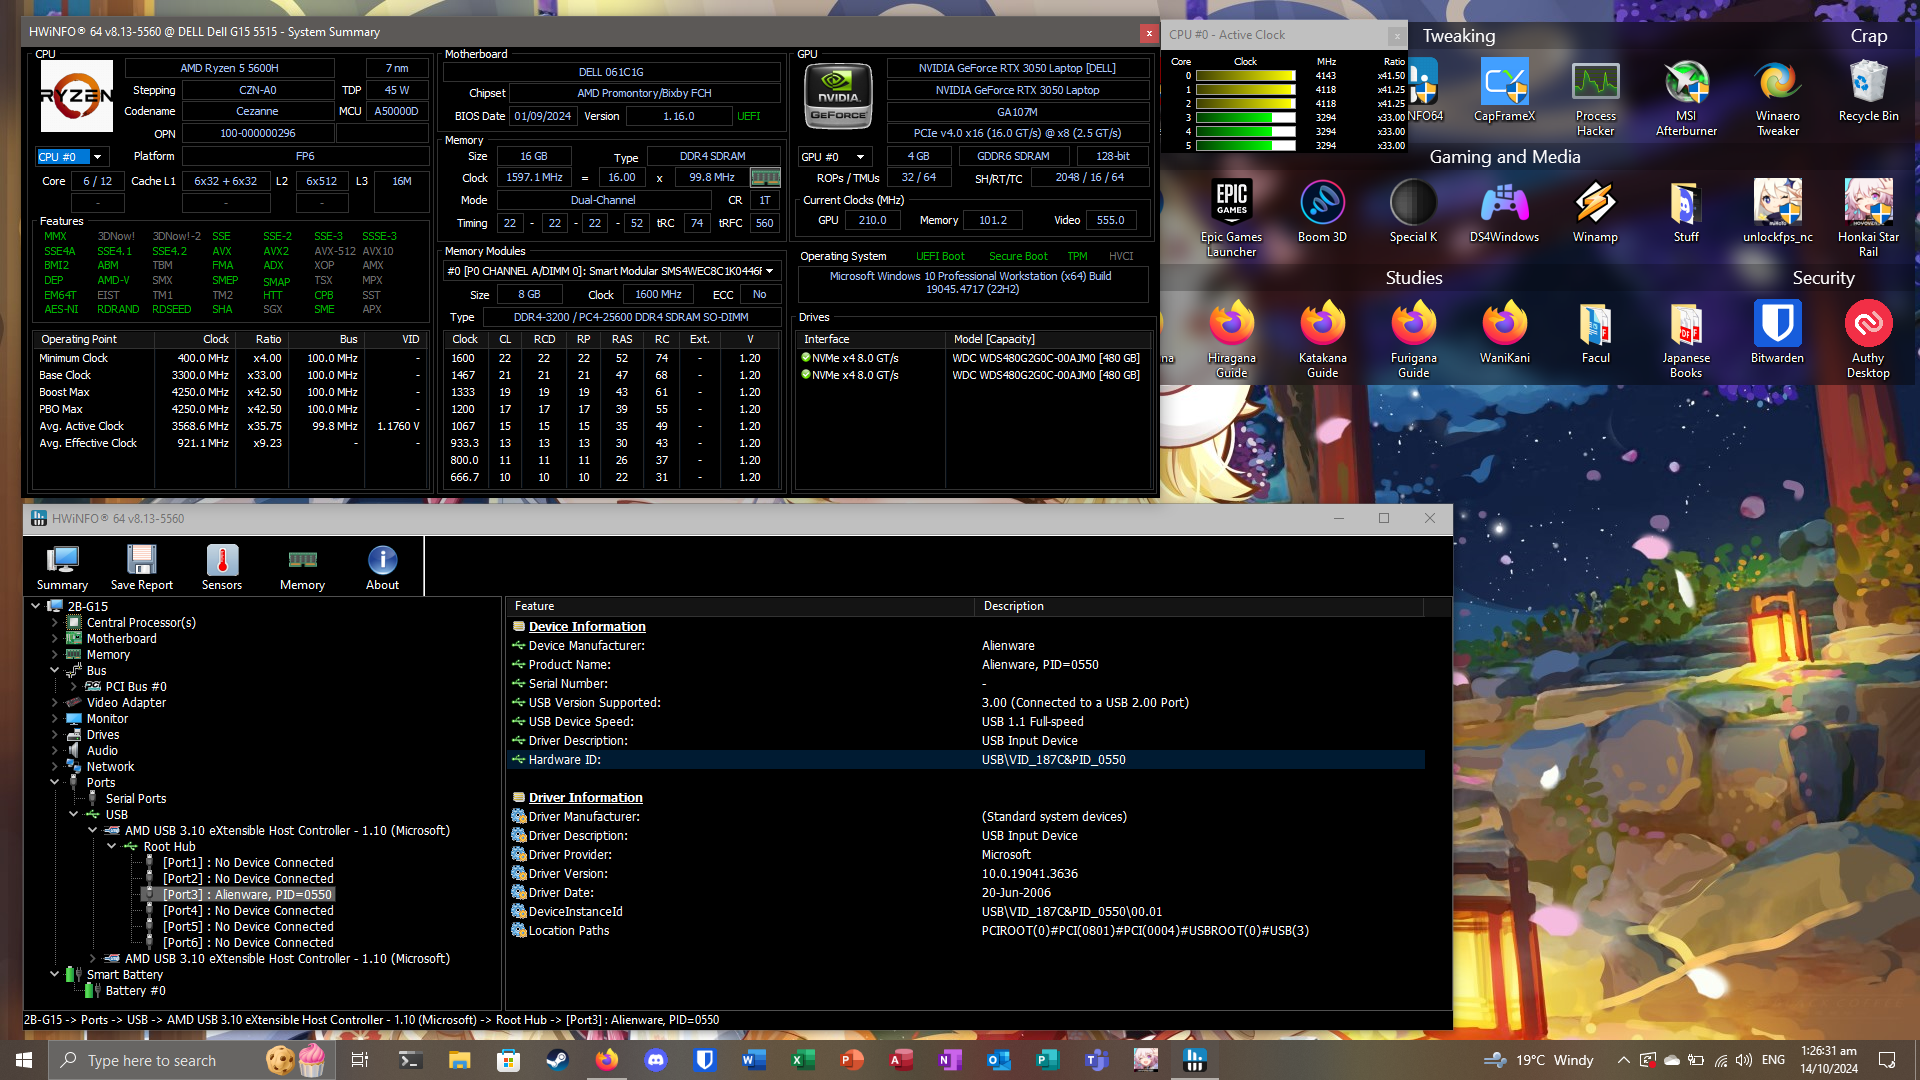Image resolution: width=1920 pixels, height=1080 pixels.
Task: Open the Summary toolbar button in HWiNFO
Action: pos(62,567)
